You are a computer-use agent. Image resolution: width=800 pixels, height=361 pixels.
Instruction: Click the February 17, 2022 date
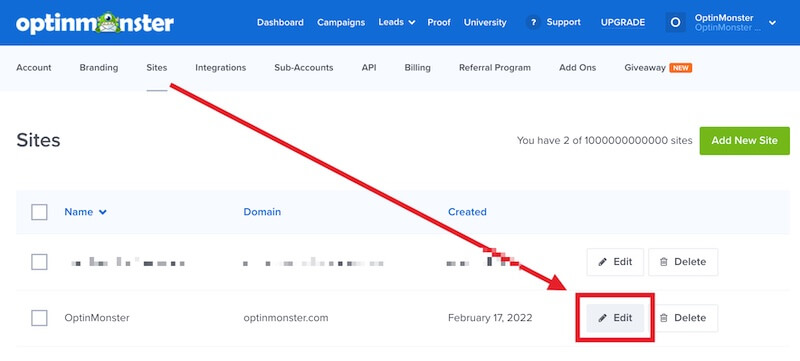point(490,318)
